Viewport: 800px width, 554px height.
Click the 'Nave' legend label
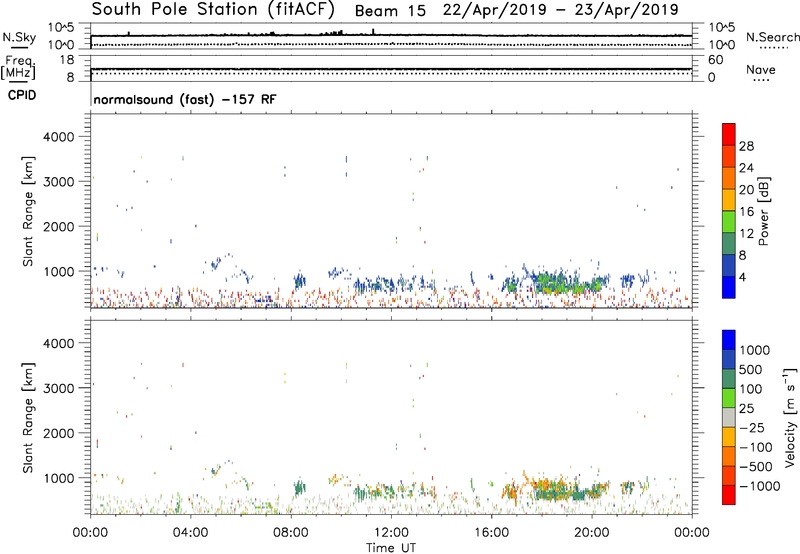761,70
